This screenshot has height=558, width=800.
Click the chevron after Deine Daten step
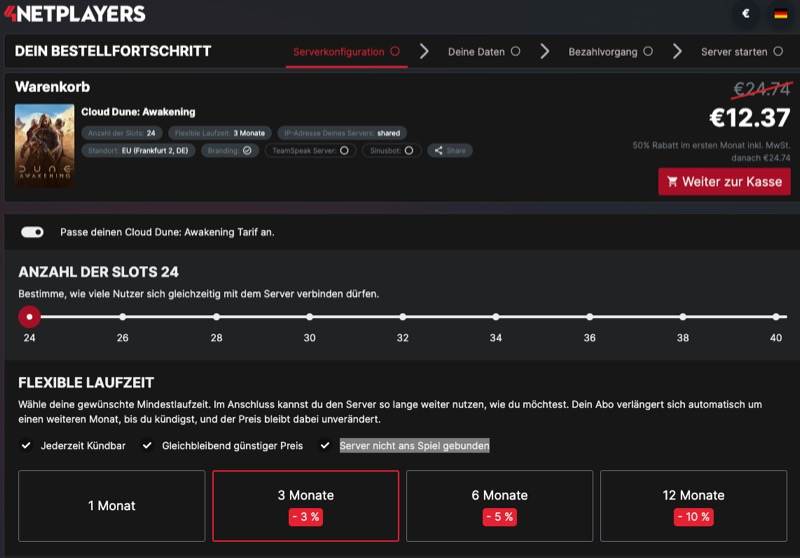[x=545, y=52]
